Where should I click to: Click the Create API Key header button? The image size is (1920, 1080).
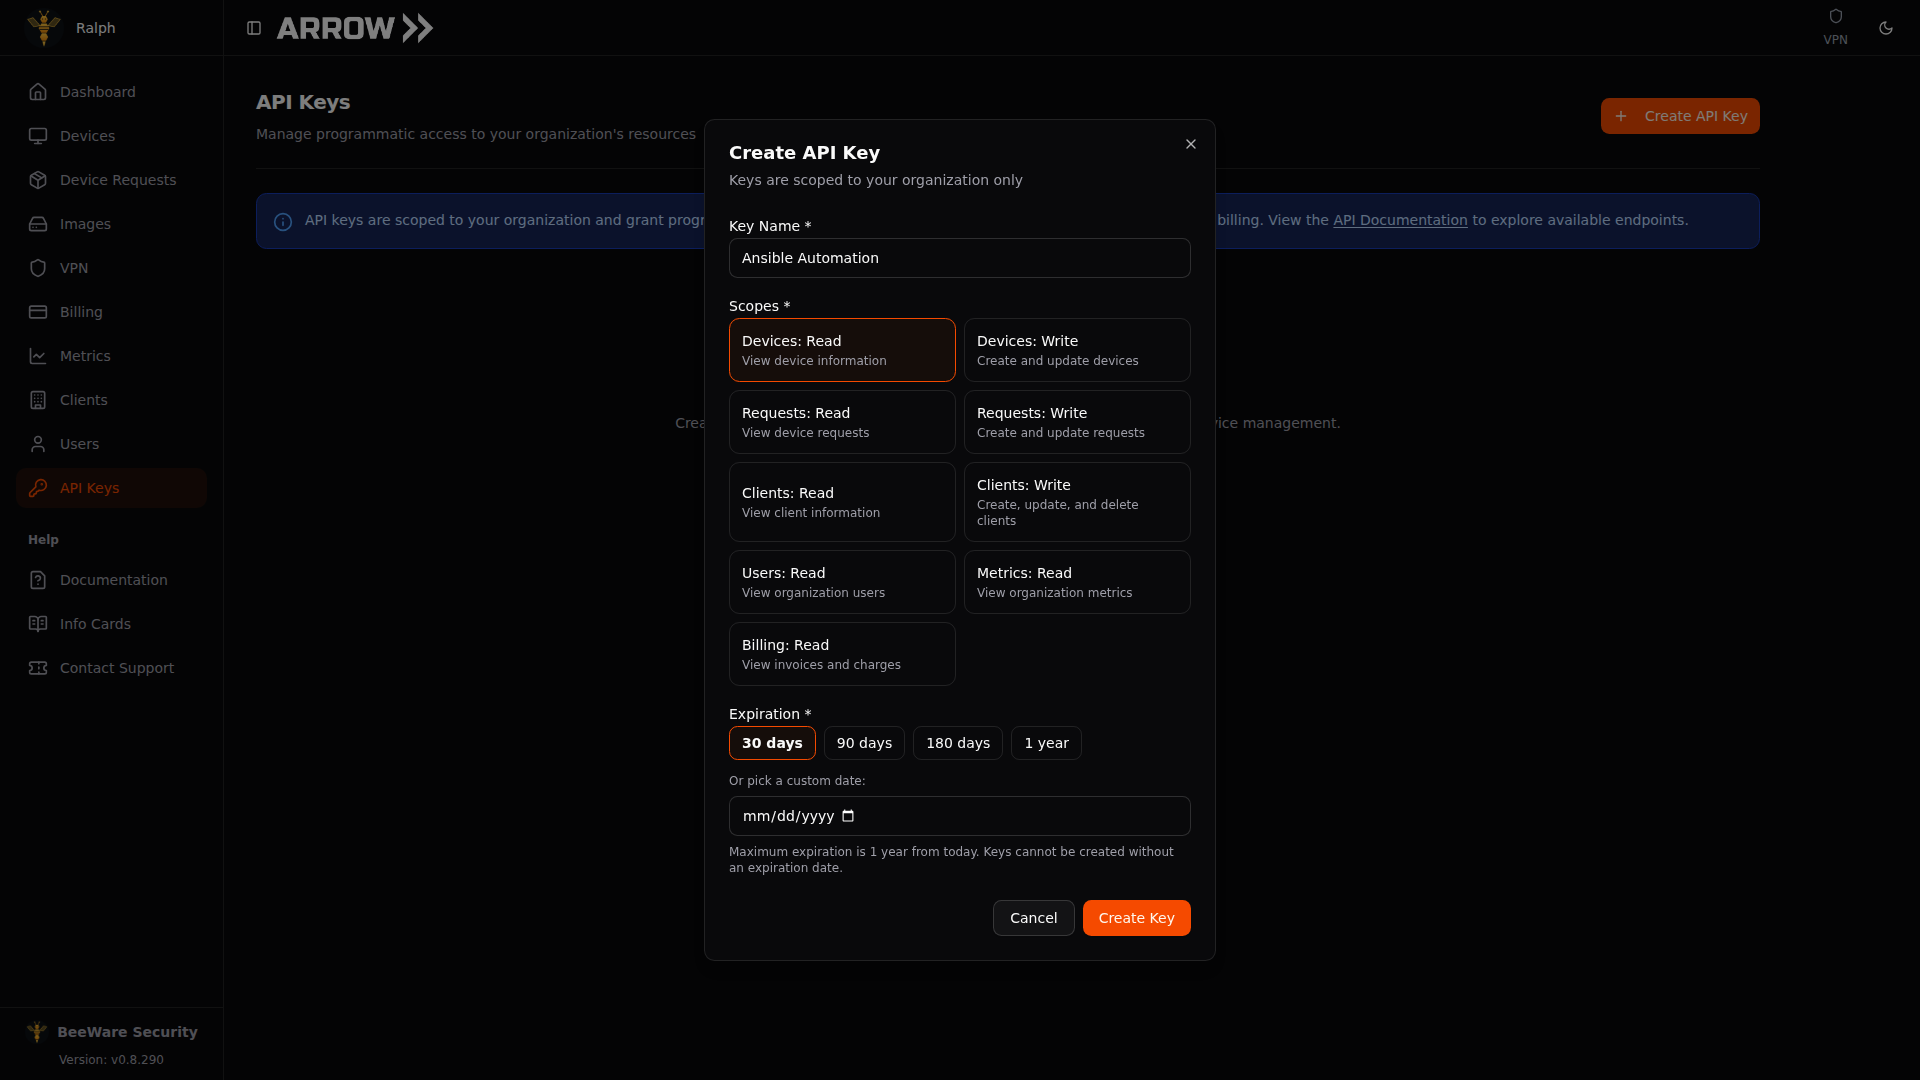[x=1680, y=116]
